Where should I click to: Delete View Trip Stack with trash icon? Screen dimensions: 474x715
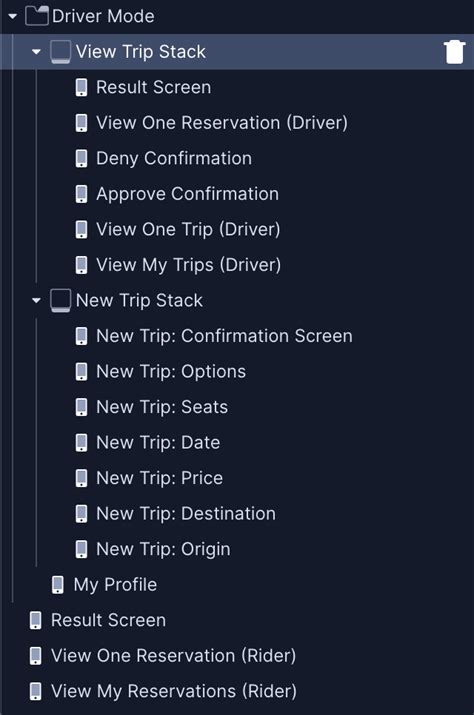(x=454, y=52)
